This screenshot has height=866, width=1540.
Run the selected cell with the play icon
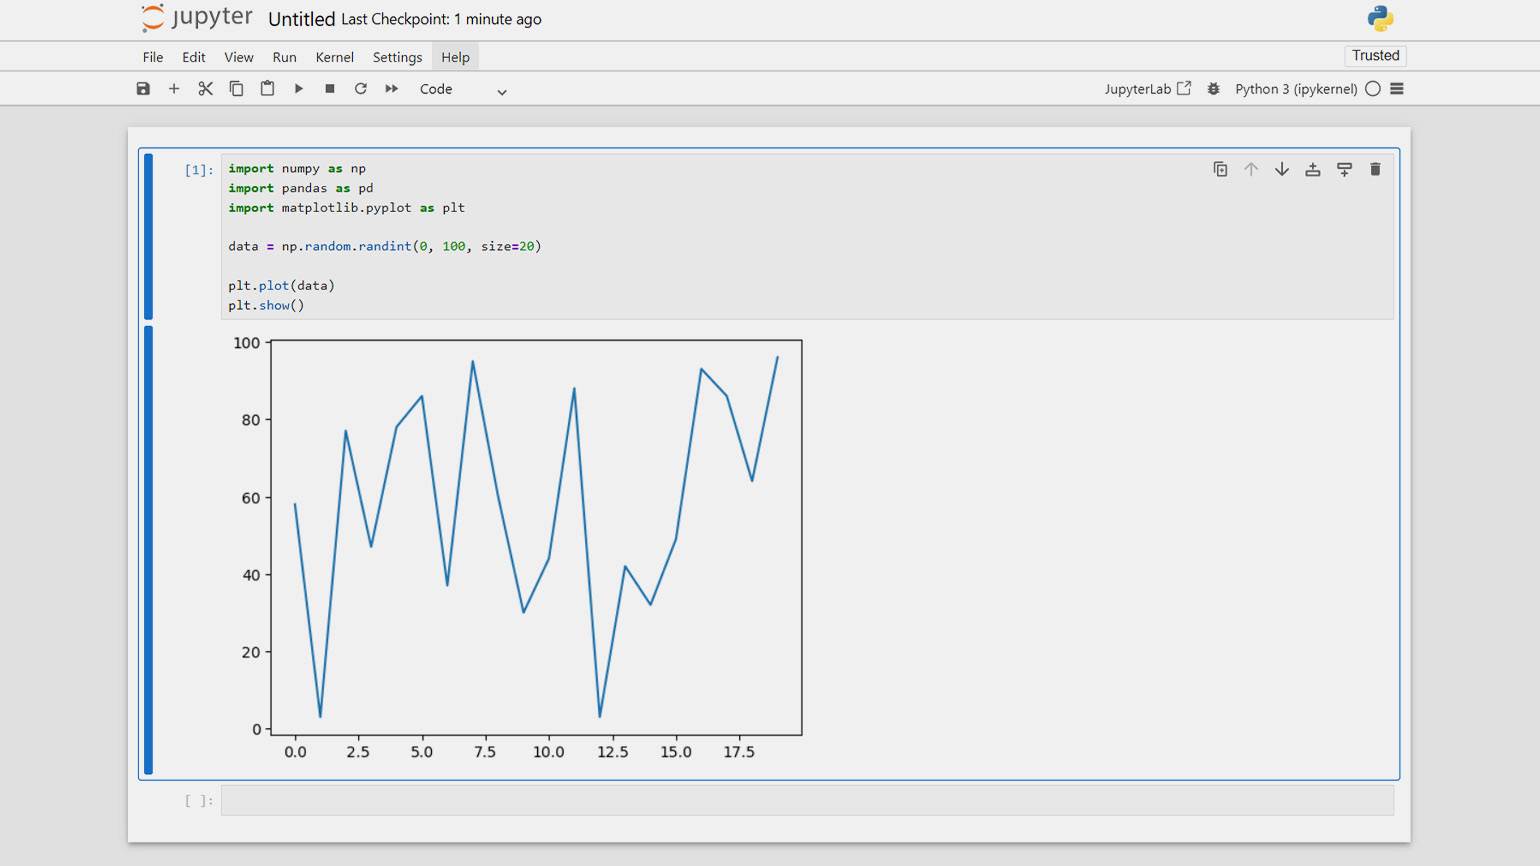pos(298,89)
